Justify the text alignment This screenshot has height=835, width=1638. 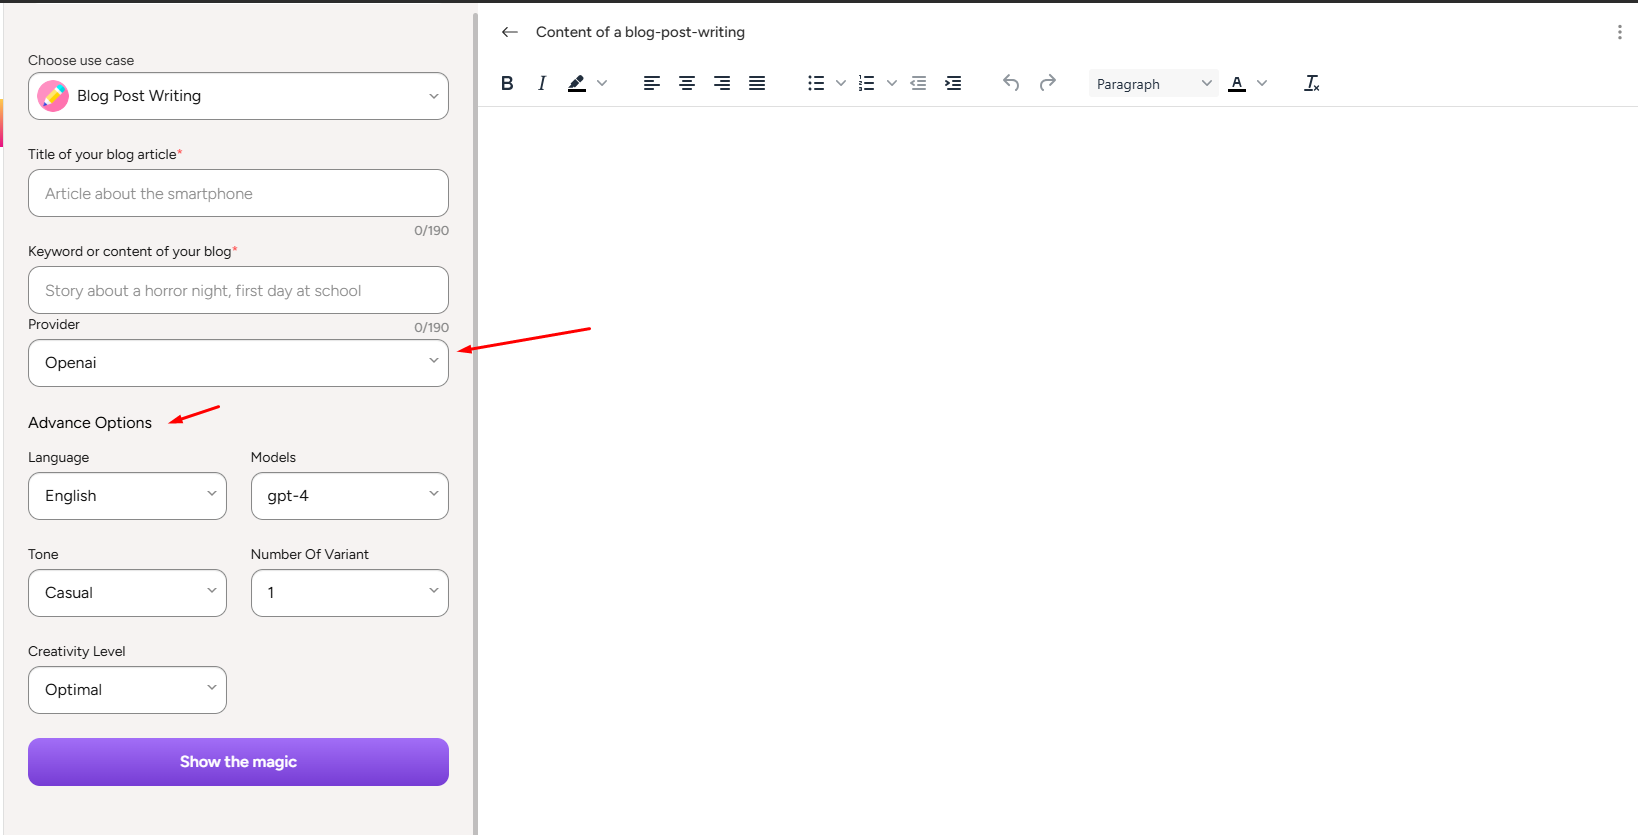[757, 83]
